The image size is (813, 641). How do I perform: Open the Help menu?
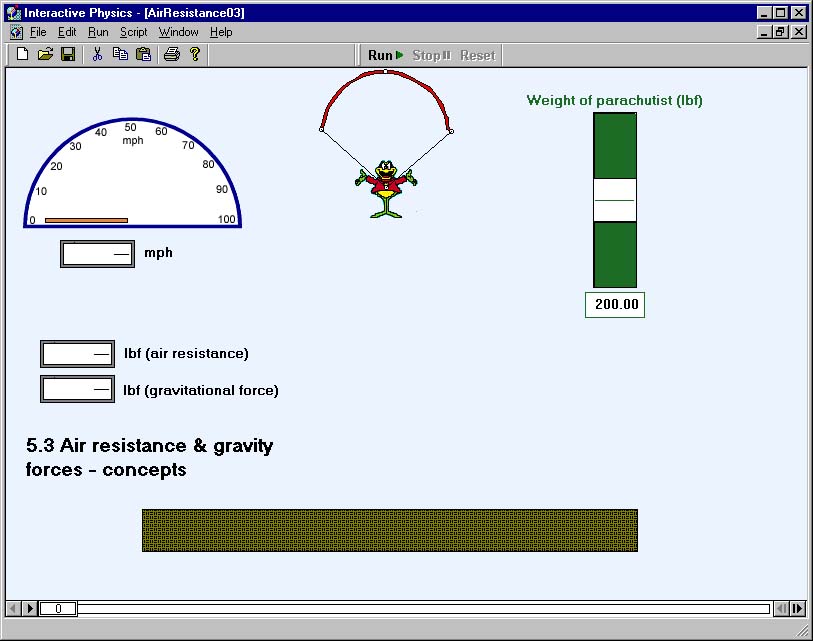click(221, 32)
